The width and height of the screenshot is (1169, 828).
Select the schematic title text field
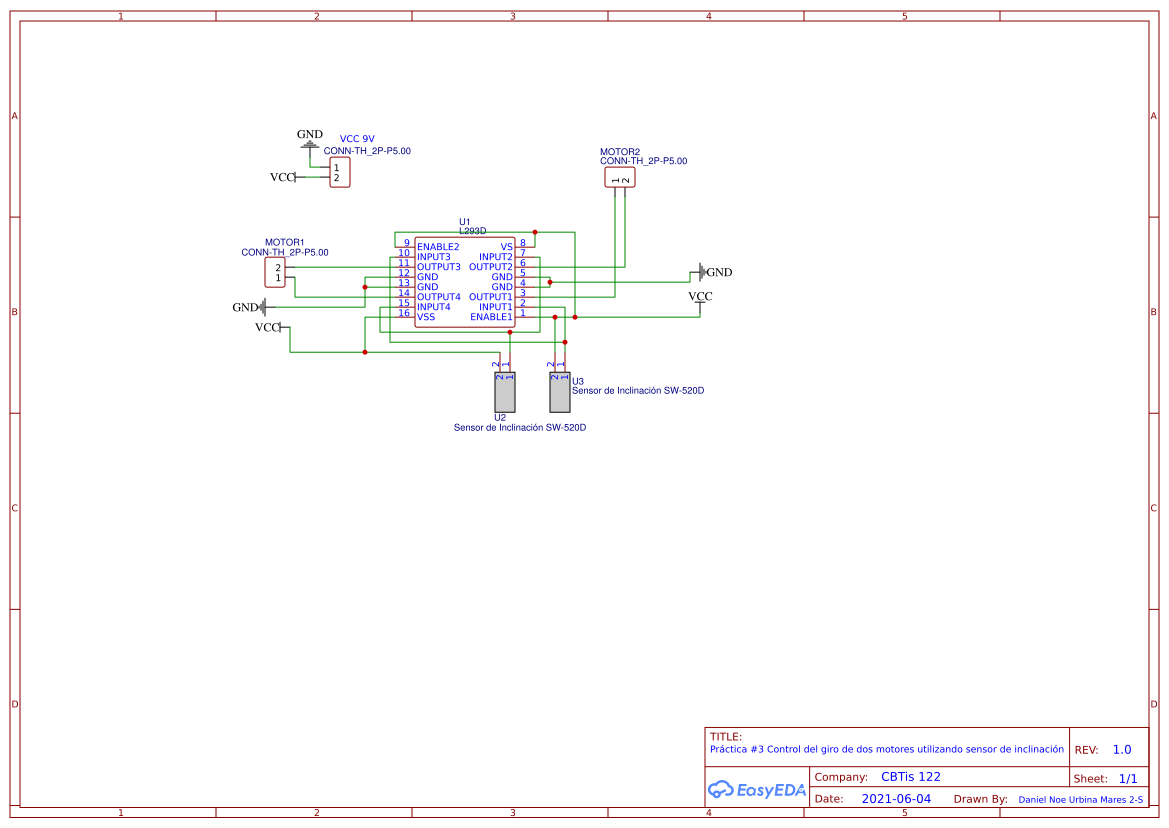pyautogui.click(x=886, y=749)
